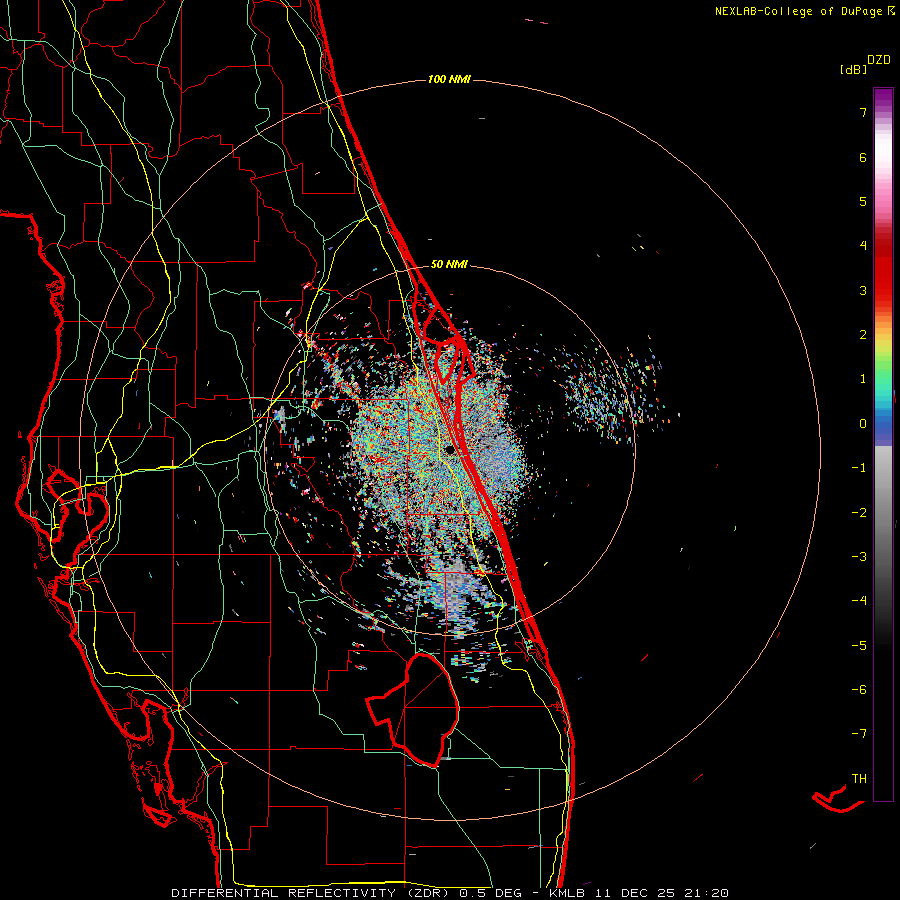Click the 50 NMI range ring label
The height and width of the screenshot is (900, 900).
[449, 265]
